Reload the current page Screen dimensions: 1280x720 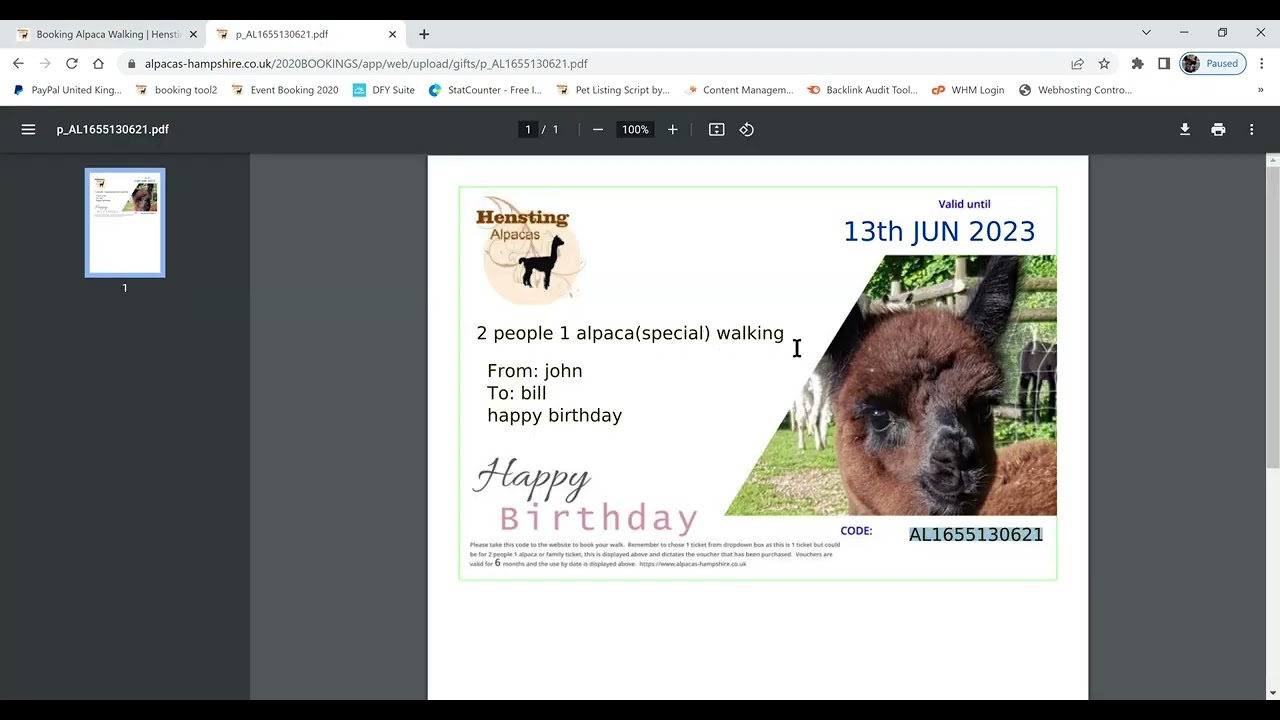(72, 63)
